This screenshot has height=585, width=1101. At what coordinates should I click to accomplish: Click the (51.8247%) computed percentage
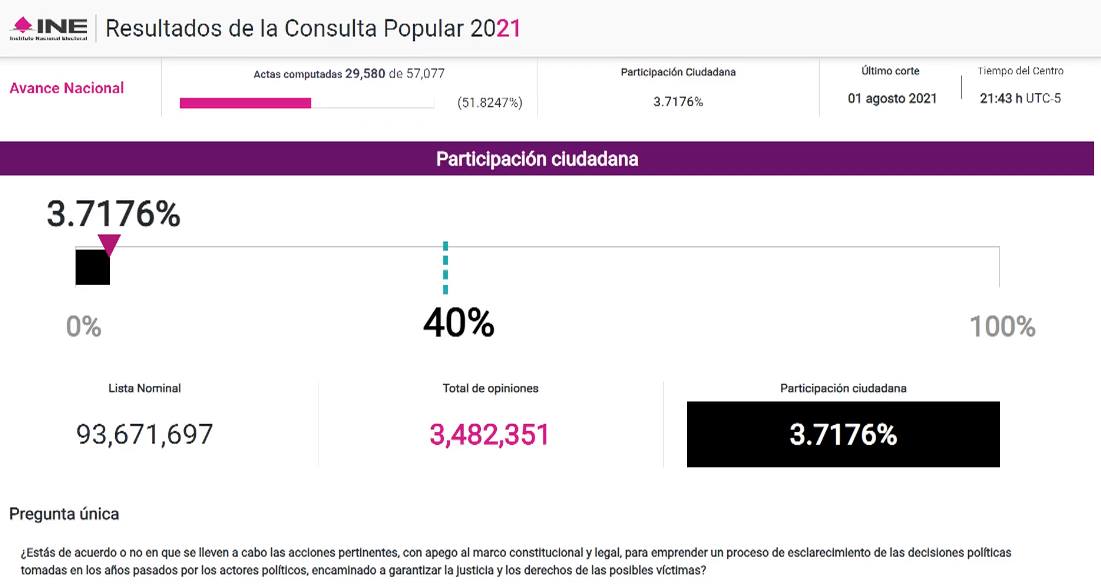(490, 103)
